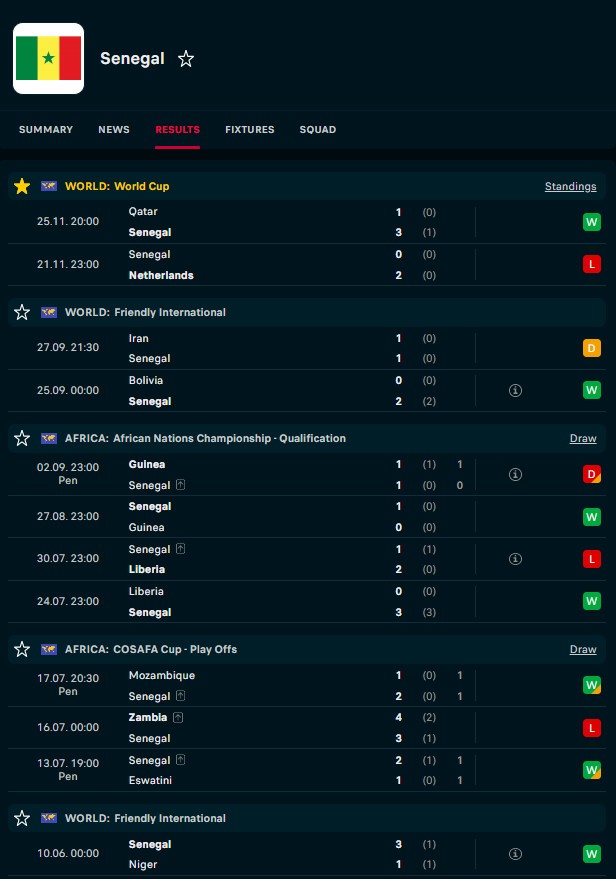Click W badge for Senegal vs Eswatini

(591, 770)
